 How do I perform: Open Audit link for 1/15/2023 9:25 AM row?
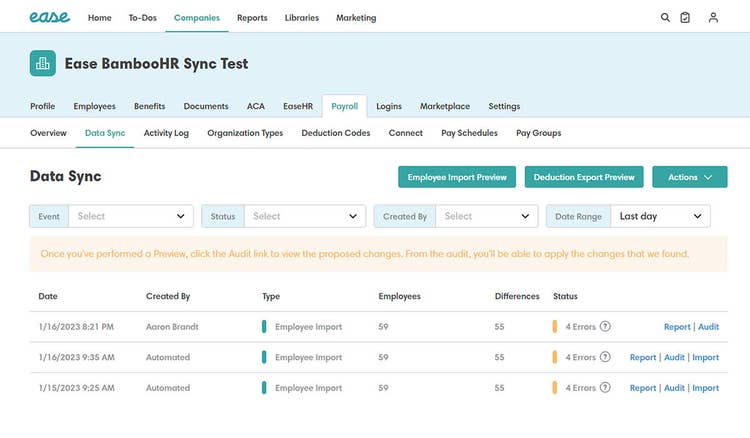674,388
